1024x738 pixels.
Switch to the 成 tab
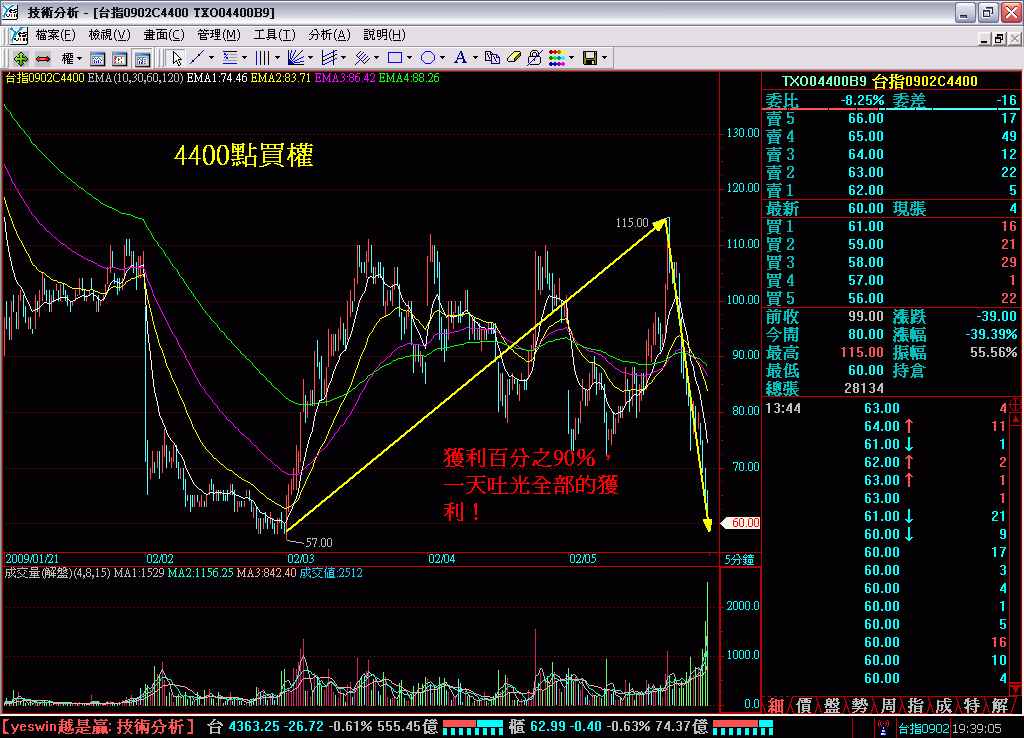tap(944, 705)
